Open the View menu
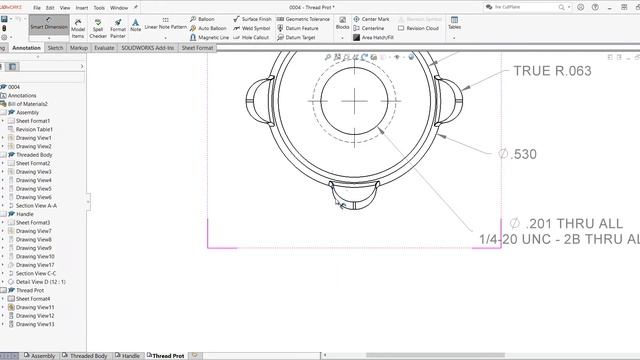Image resolution: width=640 pixels, height=360 pixels. tap(65, 8)
